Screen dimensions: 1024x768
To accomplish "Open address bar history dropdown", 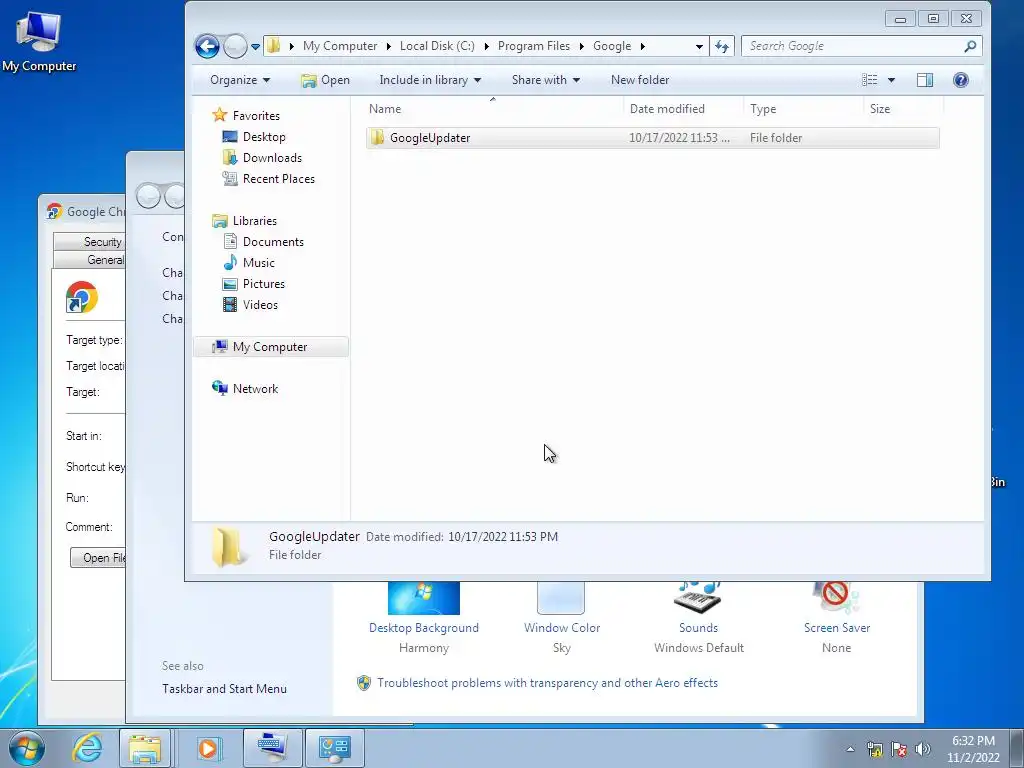I will 699,46.
